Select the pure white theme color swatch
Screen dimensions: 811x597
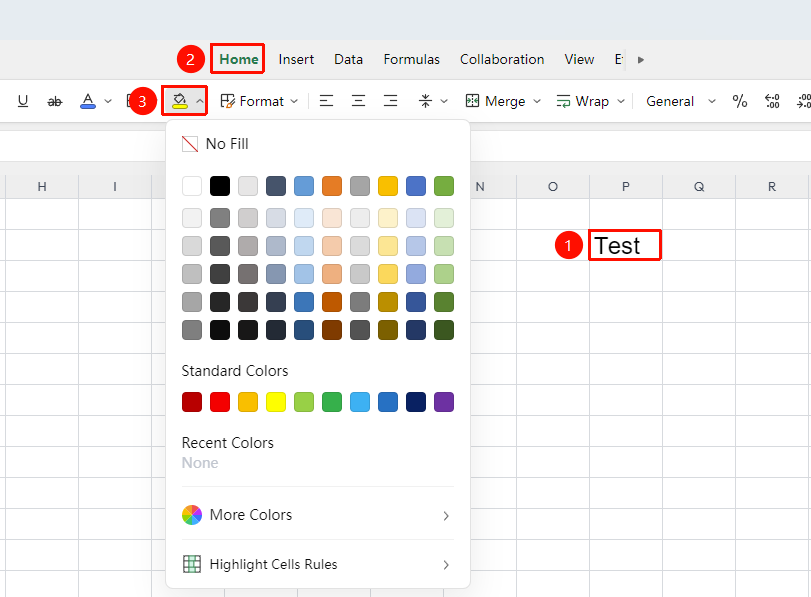192,186
